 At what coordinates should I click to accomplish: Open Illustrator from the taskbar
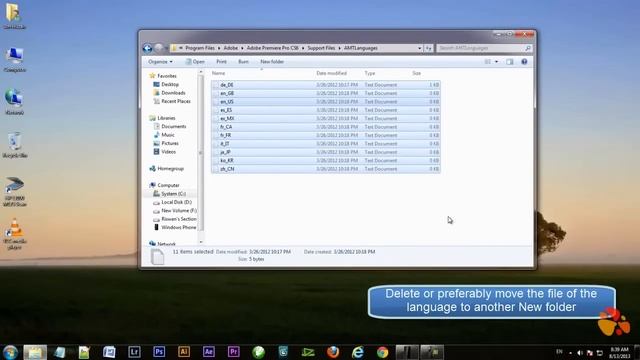184,352
